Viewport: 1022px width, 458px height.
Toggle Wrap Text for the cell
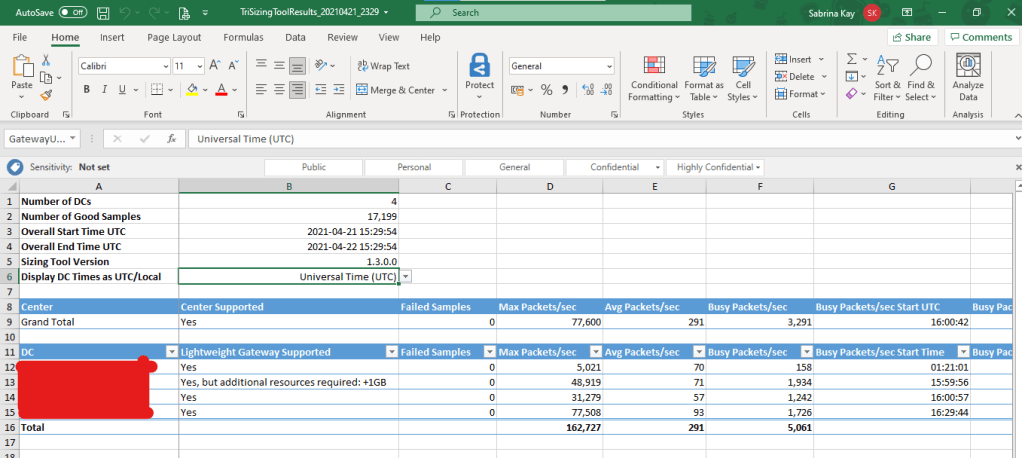[x=381, y=66]
